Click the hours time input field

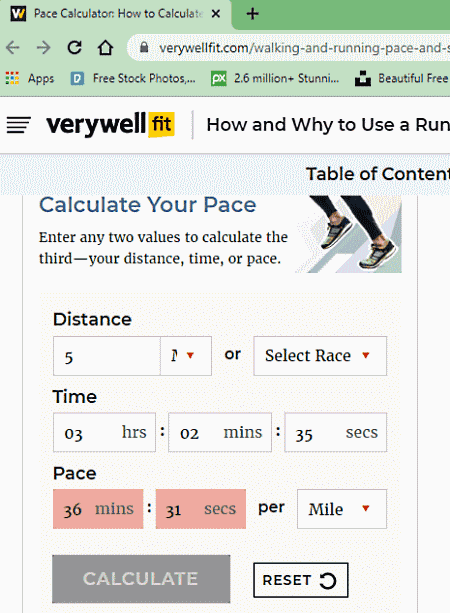[x=104, y=432]
